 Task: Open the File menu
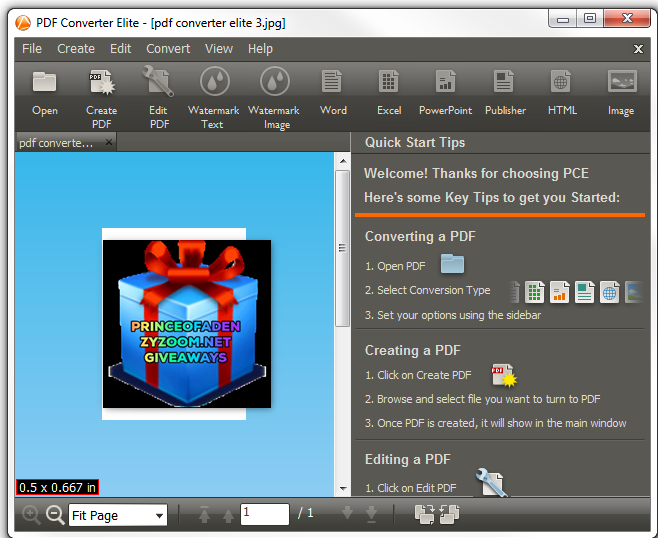pos(32,49)
